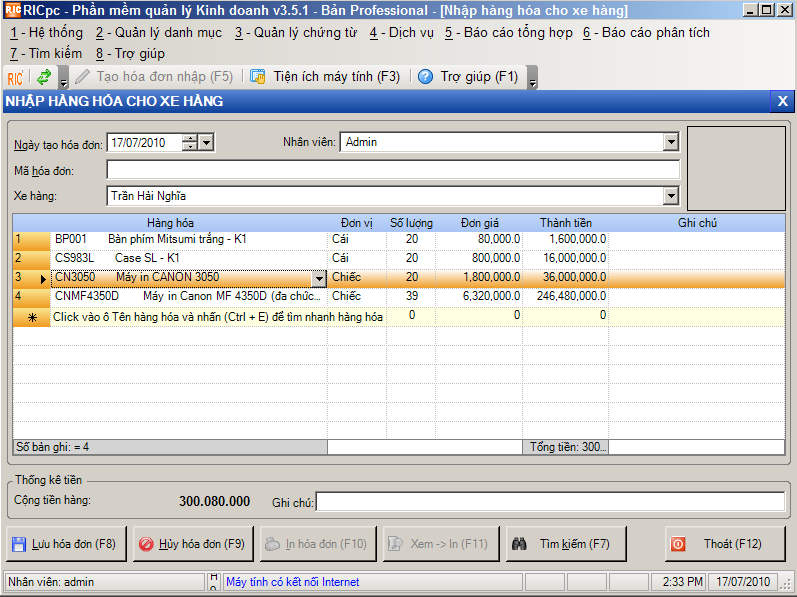Click the red power icon on Thoát

(678, 544)
